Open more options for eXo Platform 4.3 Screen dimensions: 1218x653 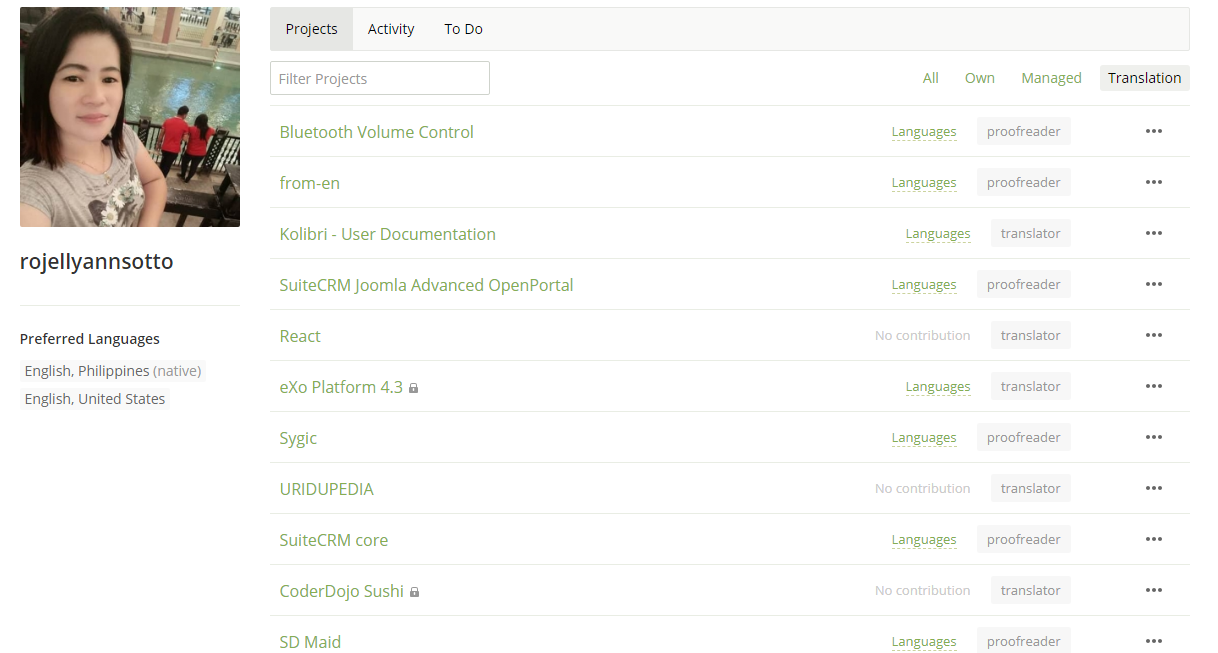(1153, 386)
